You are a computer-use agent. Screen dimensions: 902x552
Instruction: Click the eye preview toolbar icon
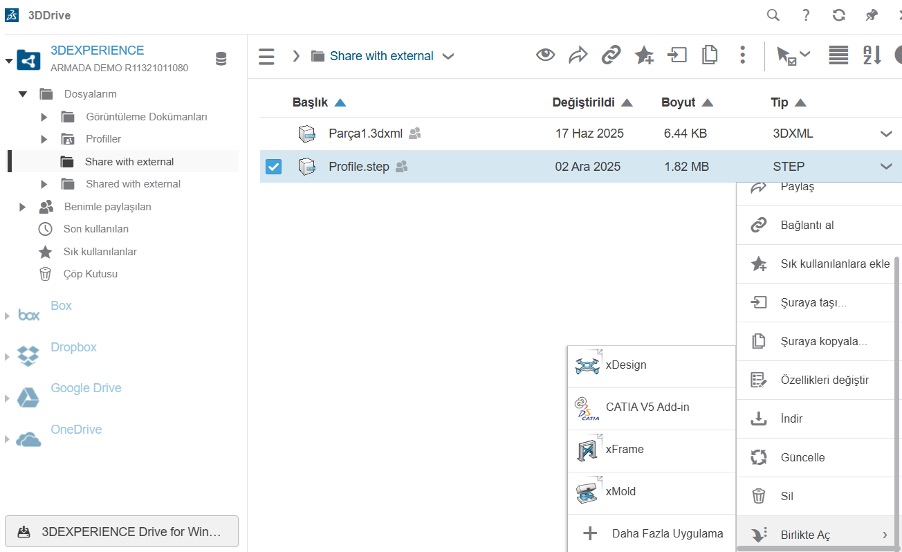[545, 55]
